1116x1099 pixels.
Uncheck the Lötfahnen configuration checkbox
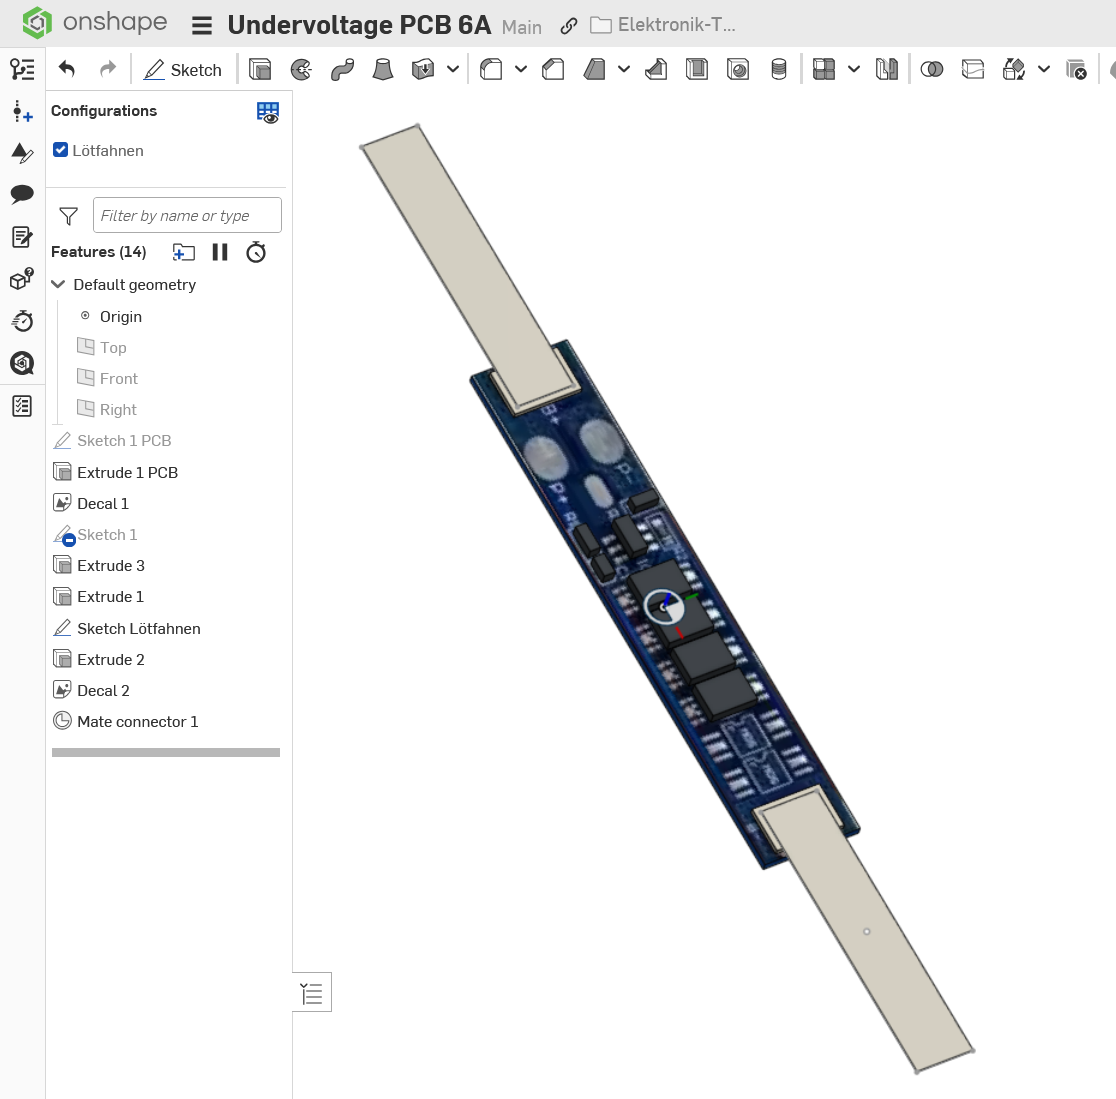[60, 150]
